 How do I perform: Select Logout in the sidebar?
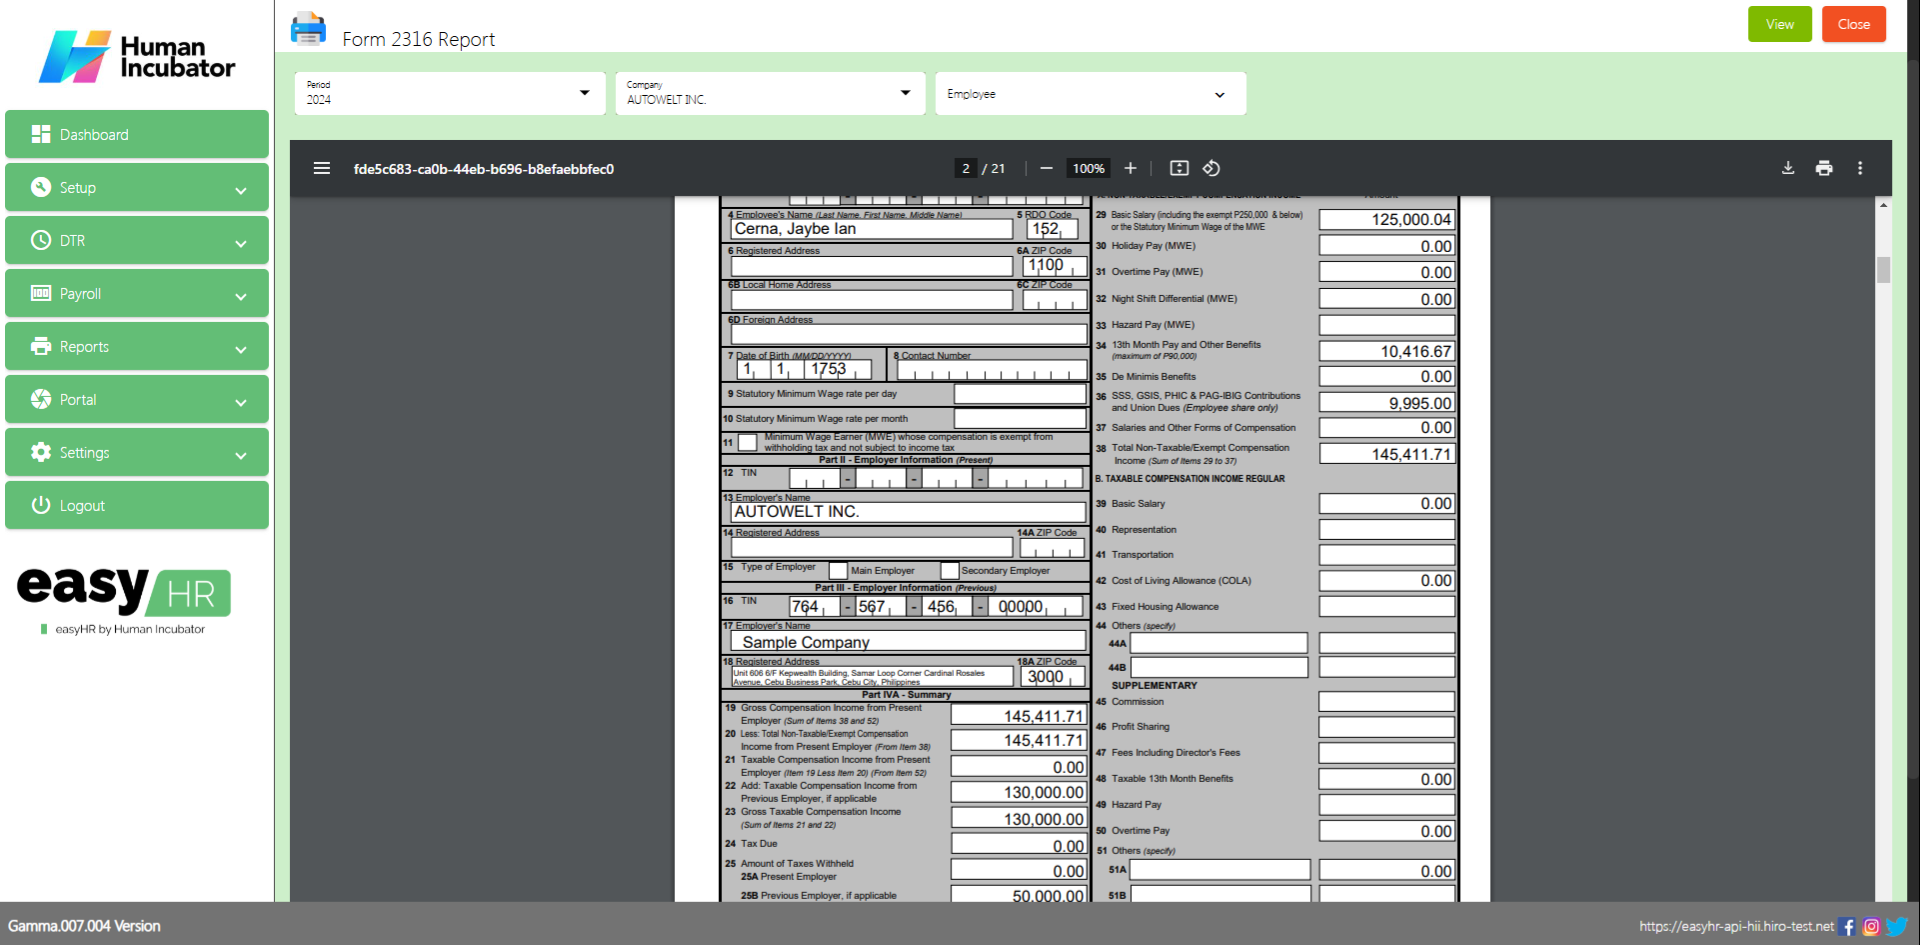[137, 505]
